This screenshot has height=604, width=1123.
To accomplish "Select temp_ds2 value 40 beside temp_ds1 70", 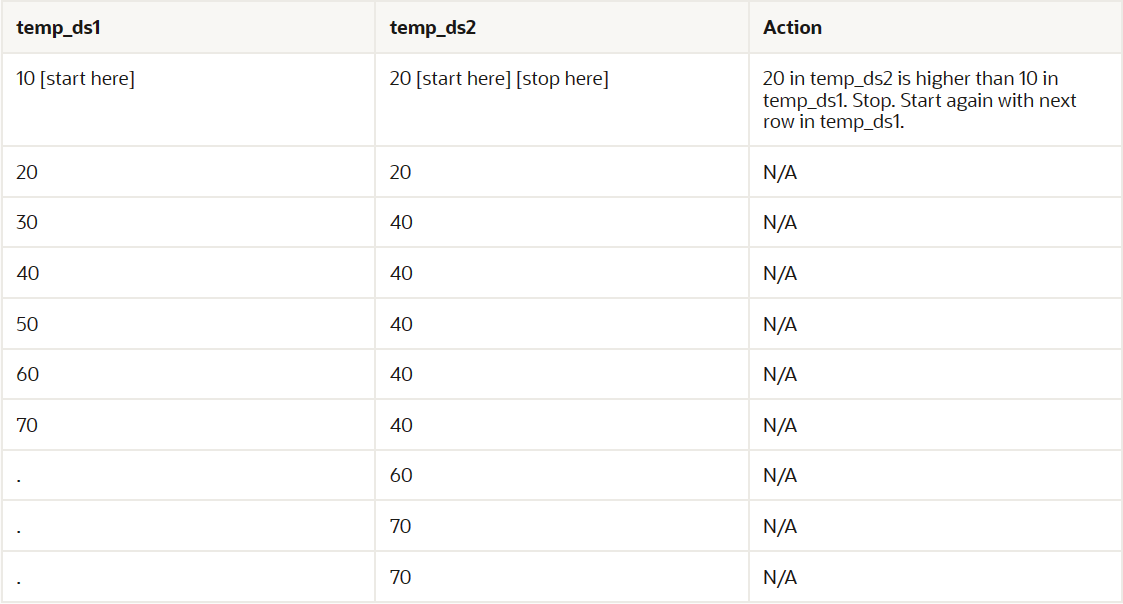I will pos(401,426).
